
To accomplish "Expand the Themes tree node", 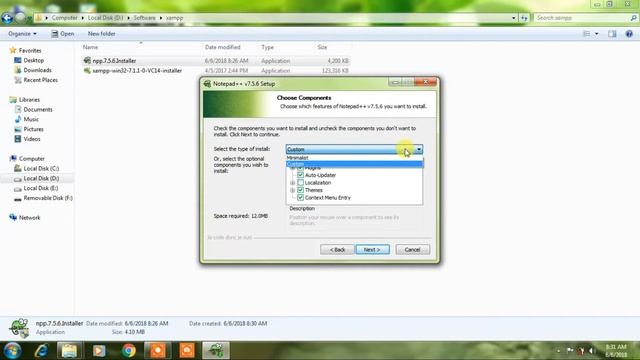I will coord(293,190).
